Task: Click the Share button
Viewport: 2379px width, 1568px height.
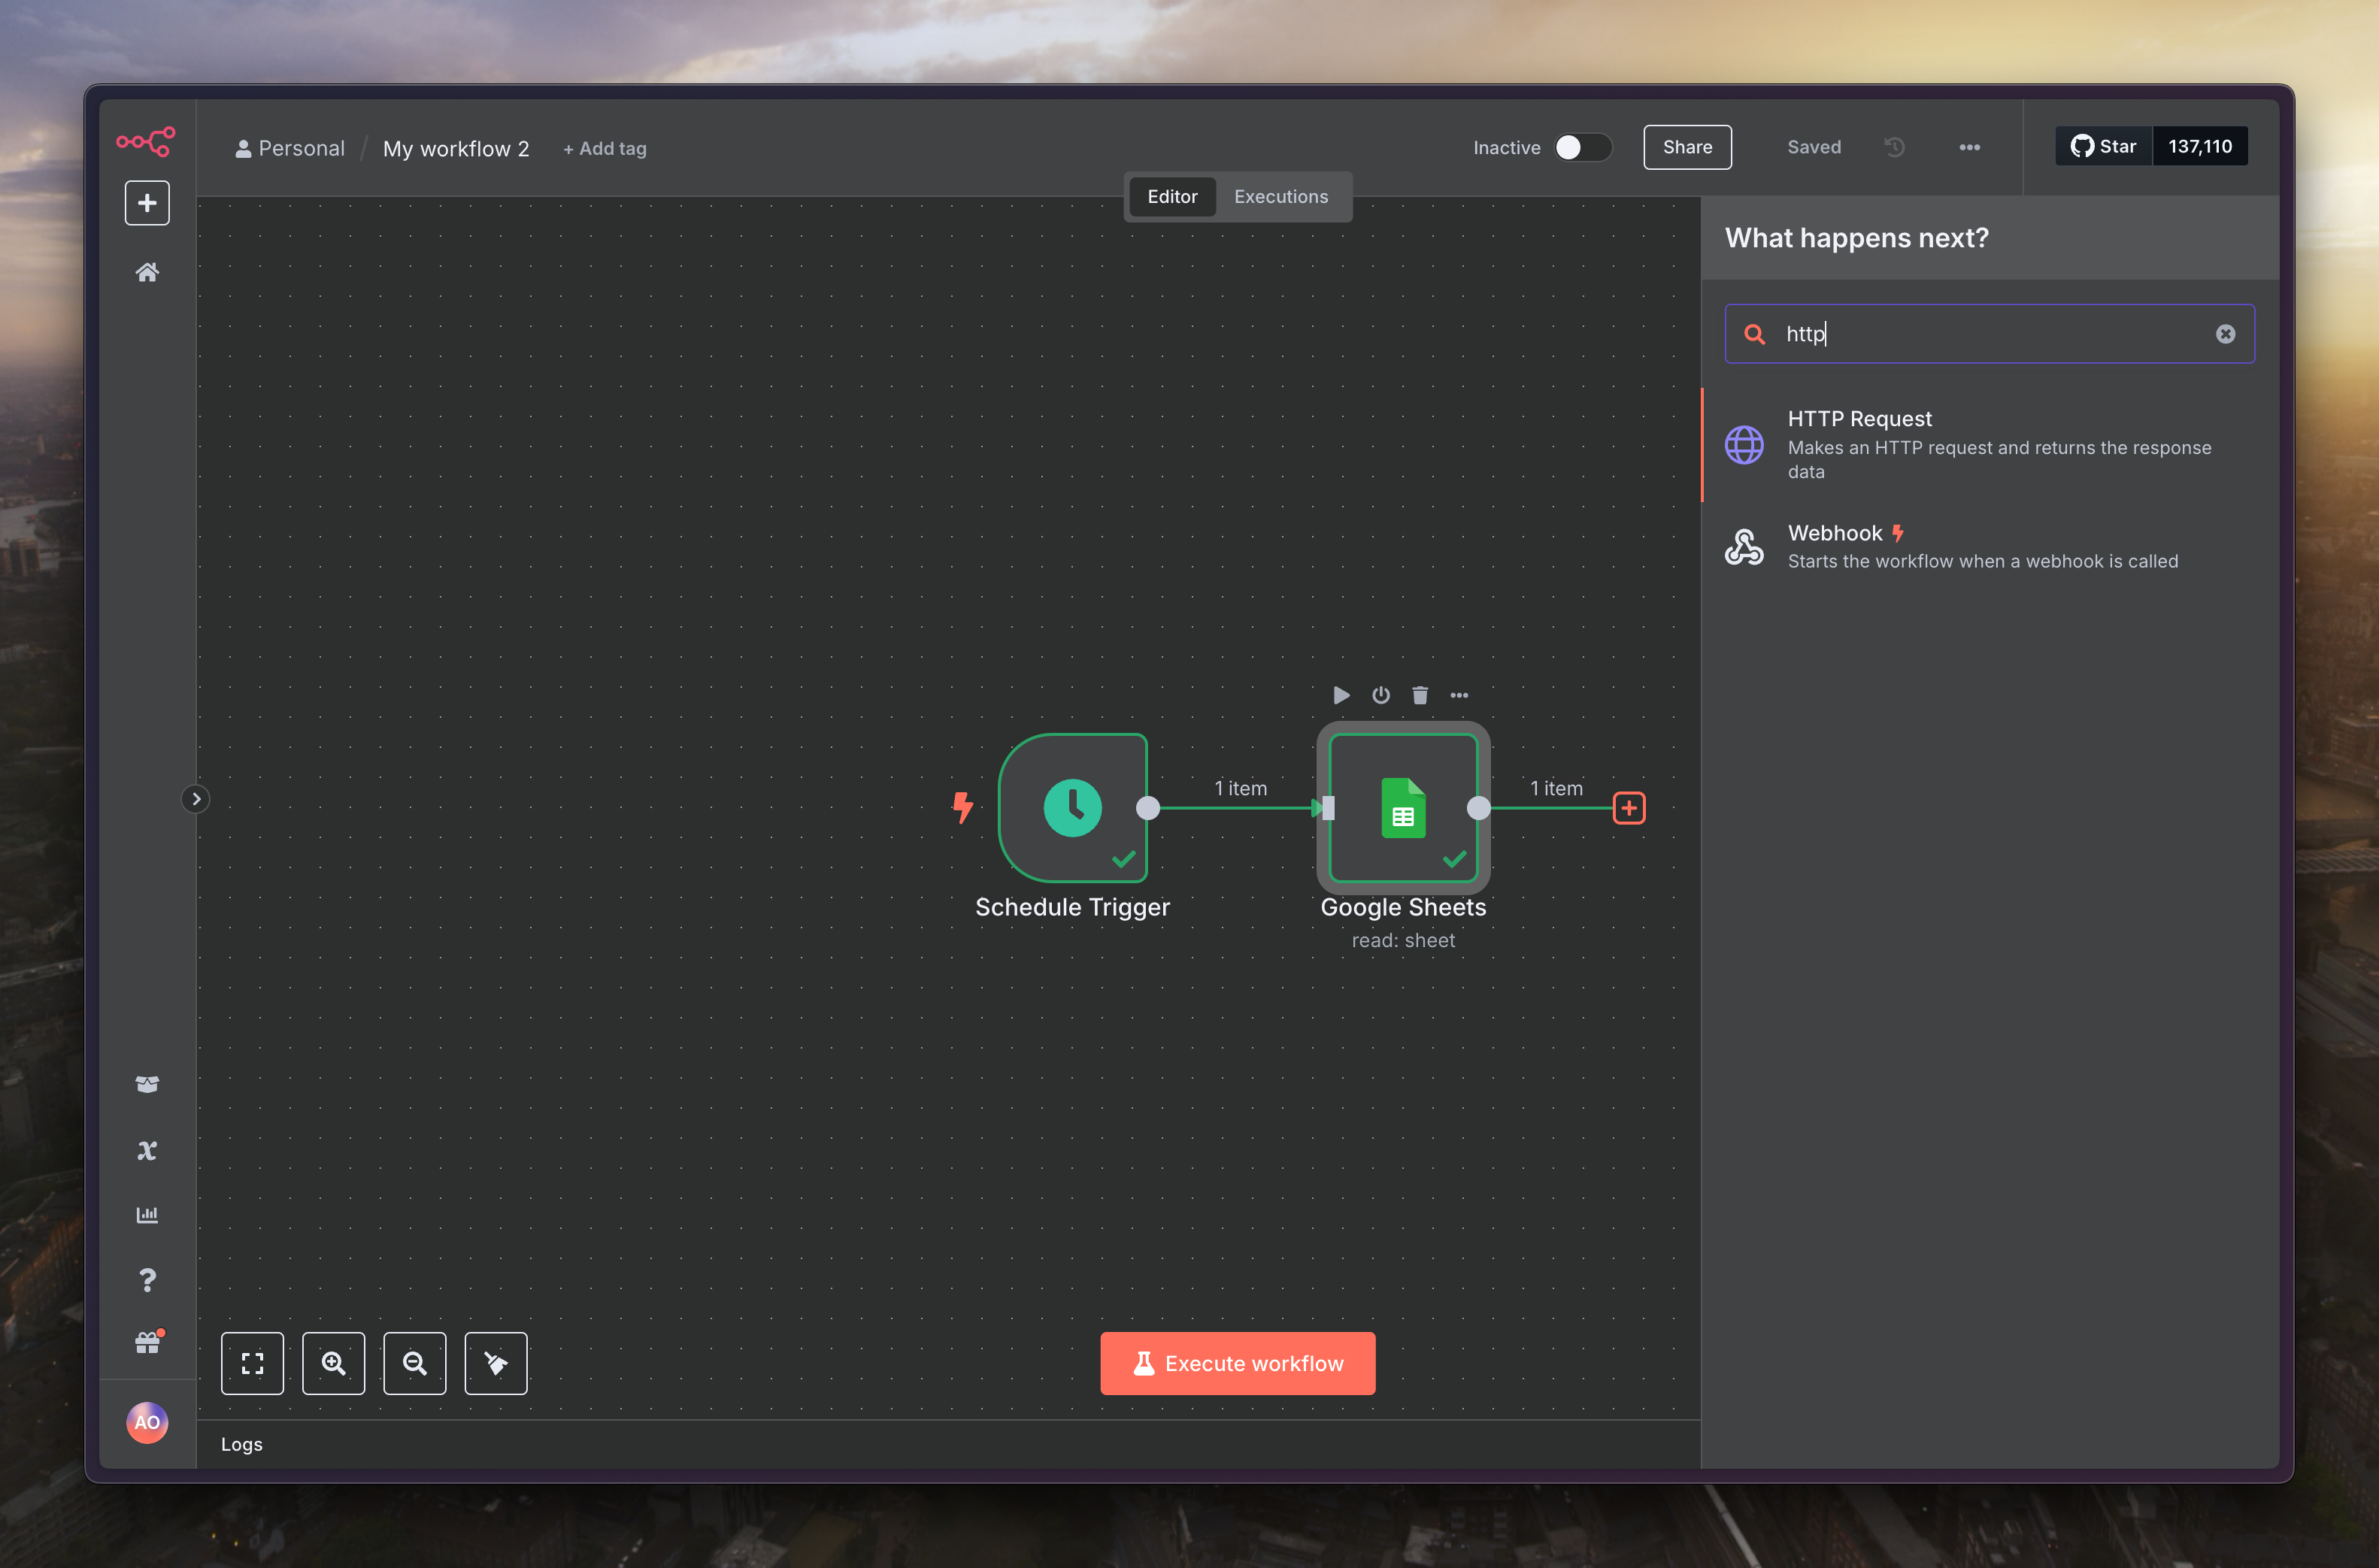Action: pyautogui.click(x=1687, y=147)
